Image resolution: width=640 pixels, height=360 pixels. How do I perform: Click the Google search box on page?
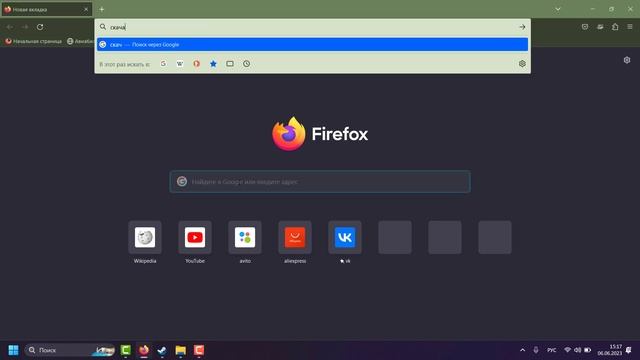[320, 182]
